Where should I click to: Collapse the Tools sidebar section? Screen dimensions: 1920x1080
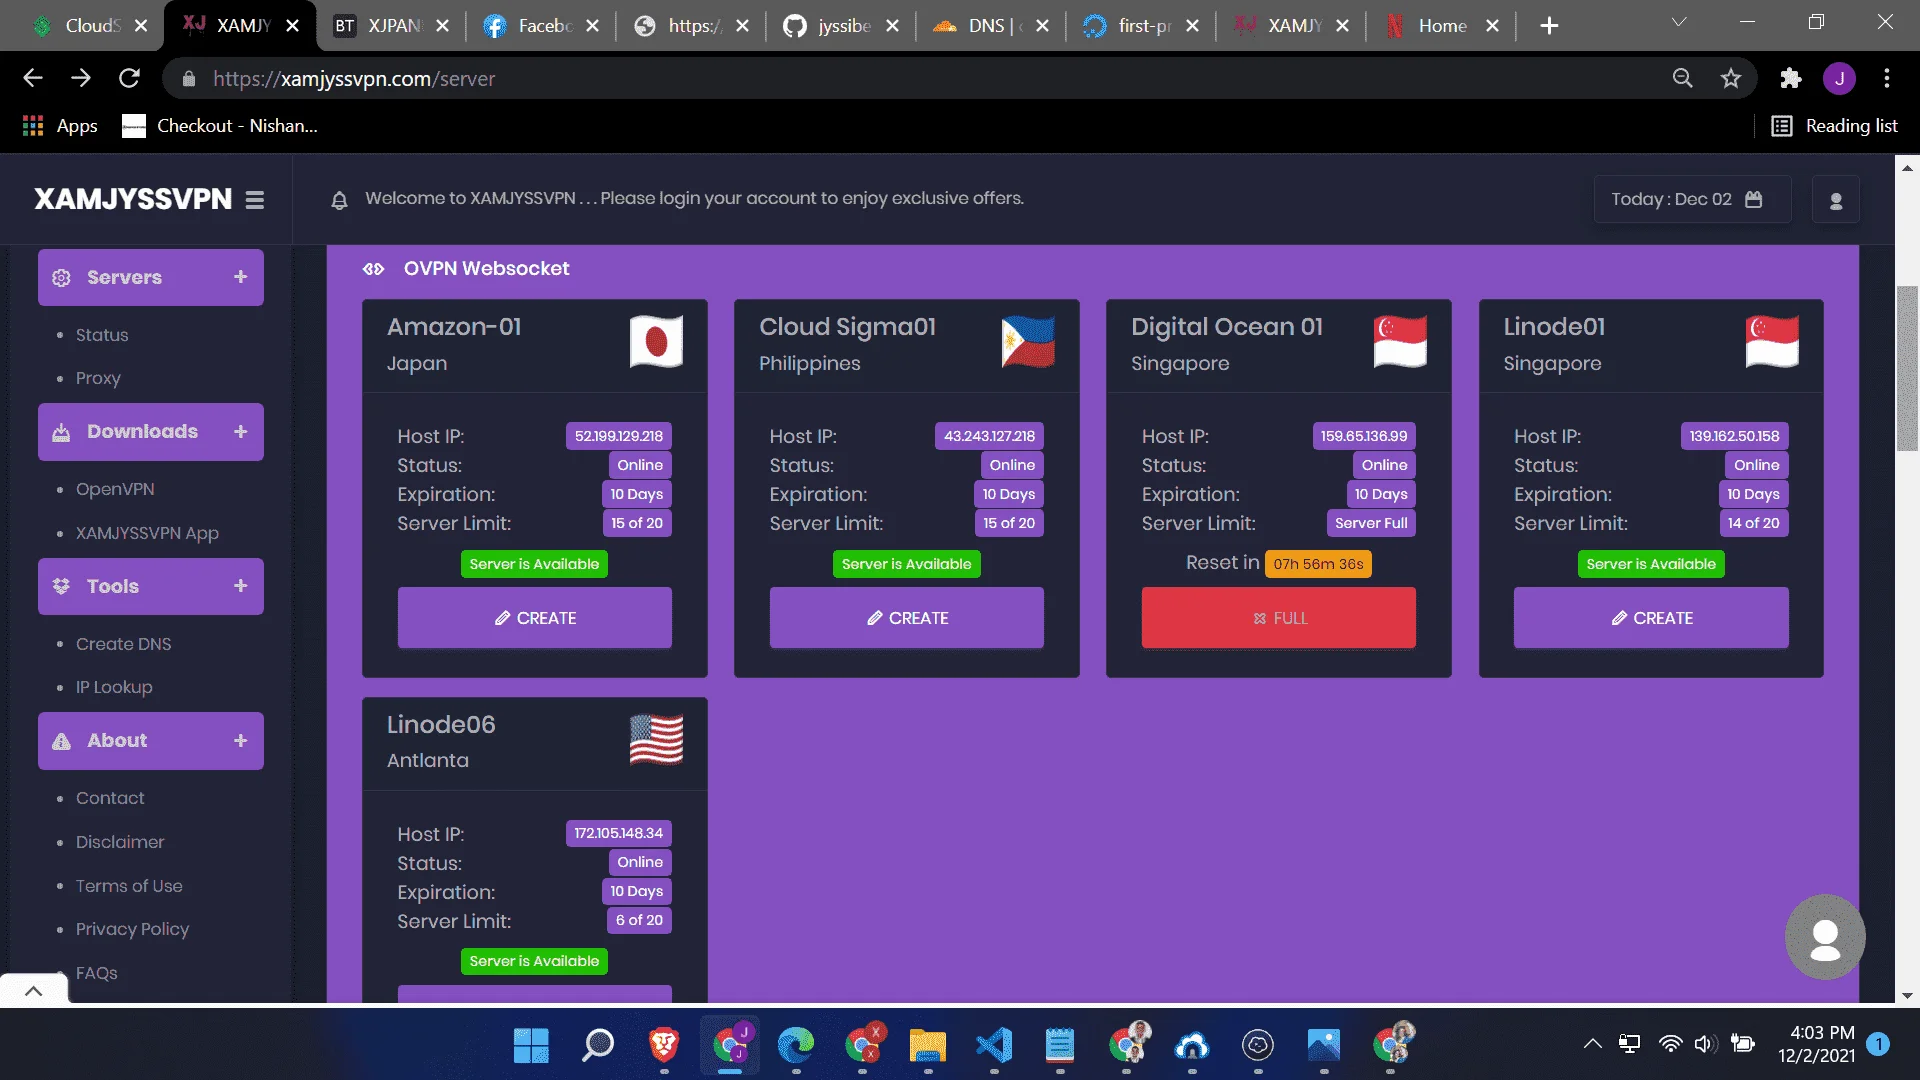151,586
